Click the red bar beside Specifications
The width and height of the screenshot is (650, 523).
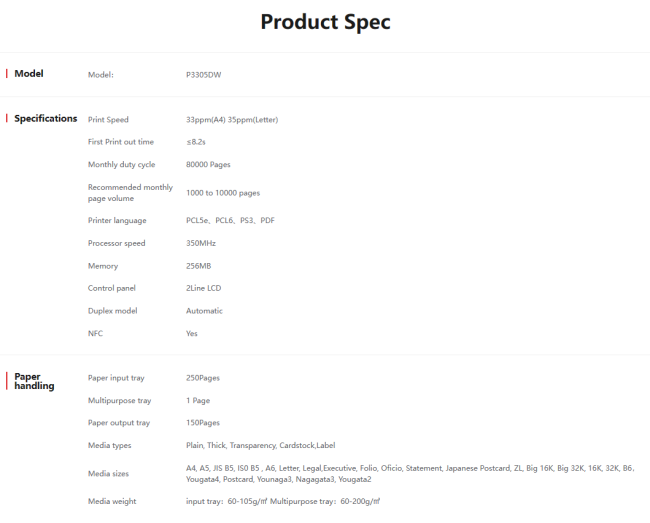(7, 119)
